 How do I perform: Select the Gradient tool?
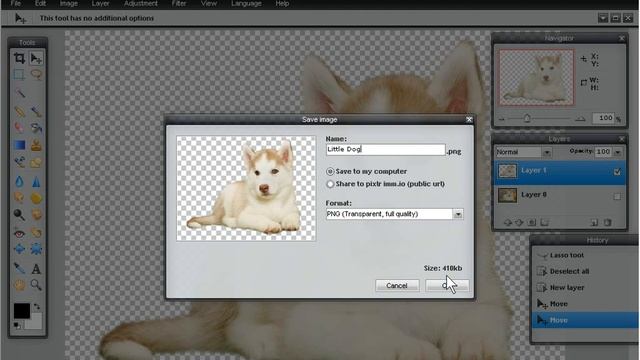coord(19,145)
